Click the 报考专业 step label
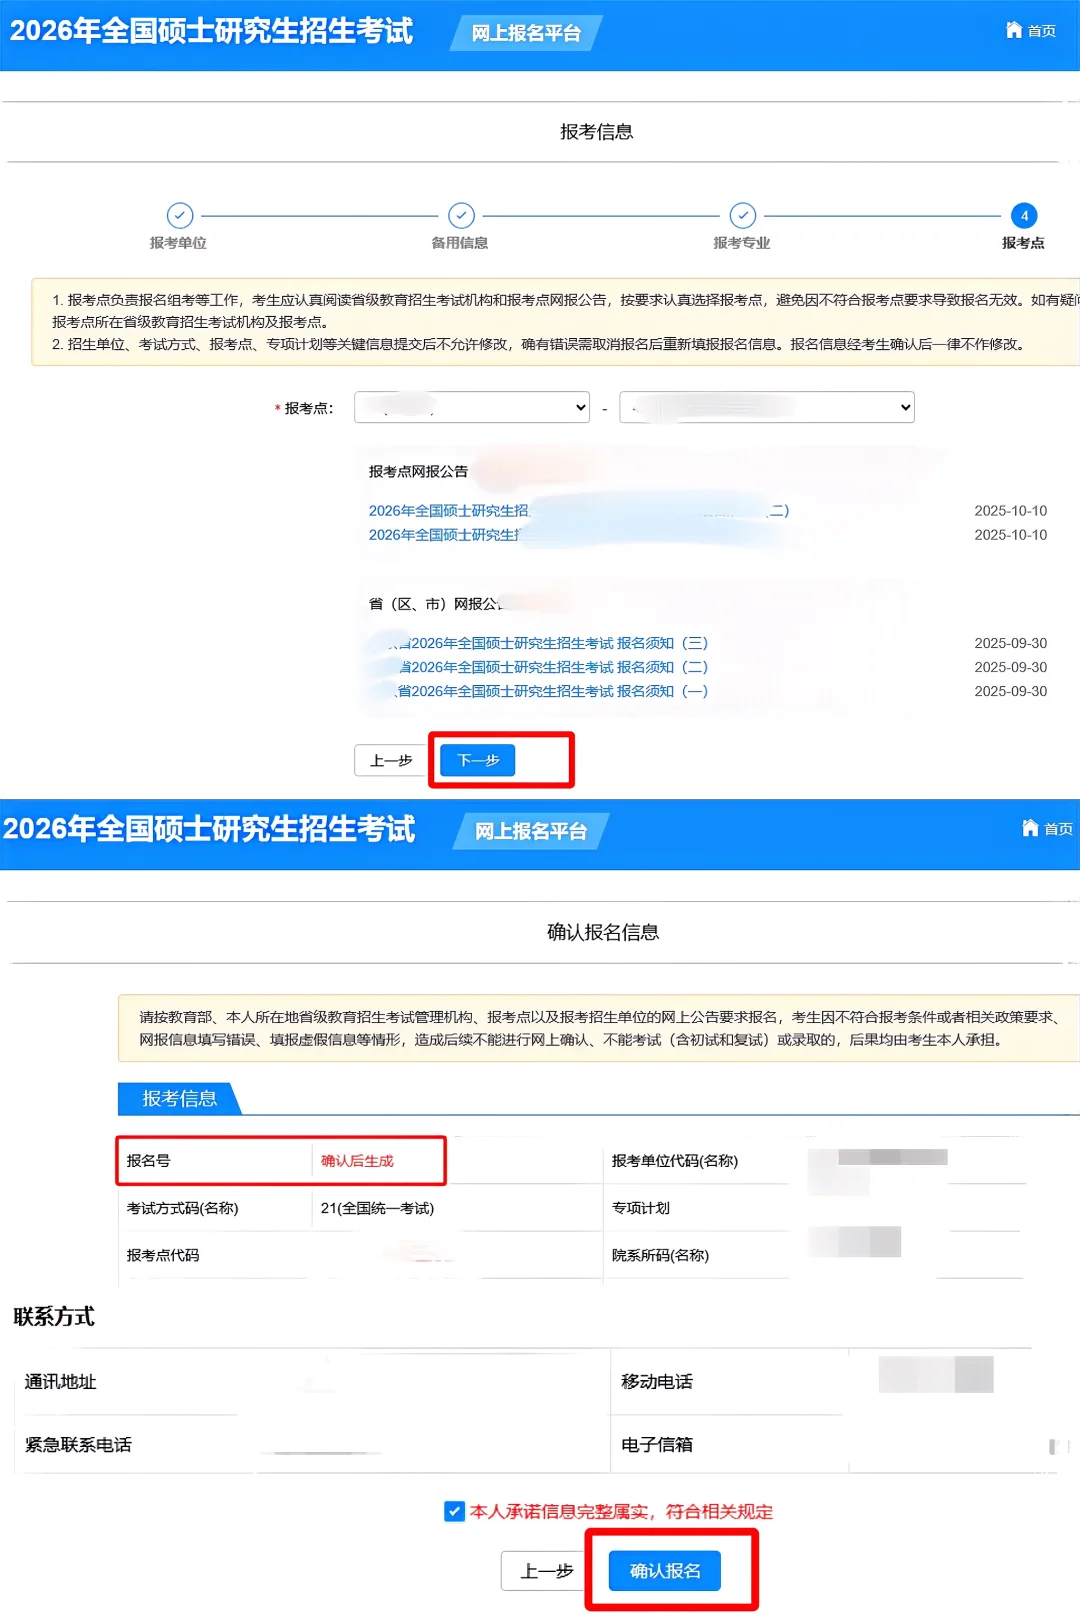This screenshot has height=1620, width=1080. [742, 243]
